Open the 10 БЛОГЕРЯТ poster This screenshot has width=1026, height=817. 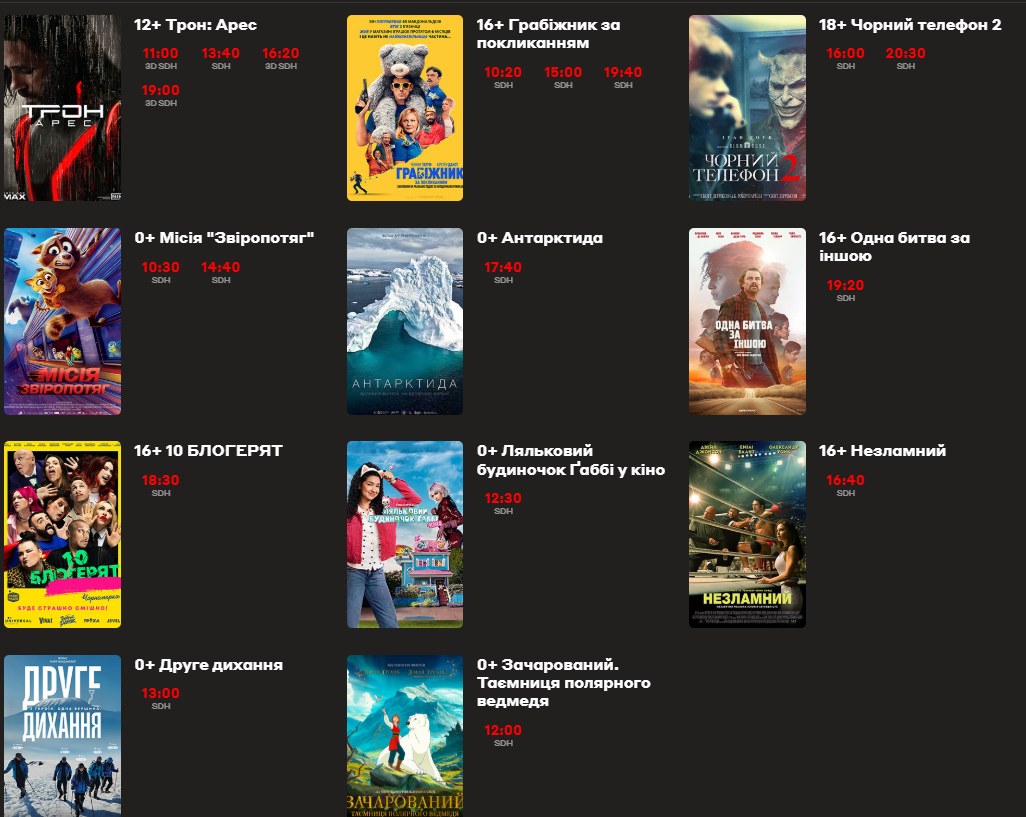point(62,534)
